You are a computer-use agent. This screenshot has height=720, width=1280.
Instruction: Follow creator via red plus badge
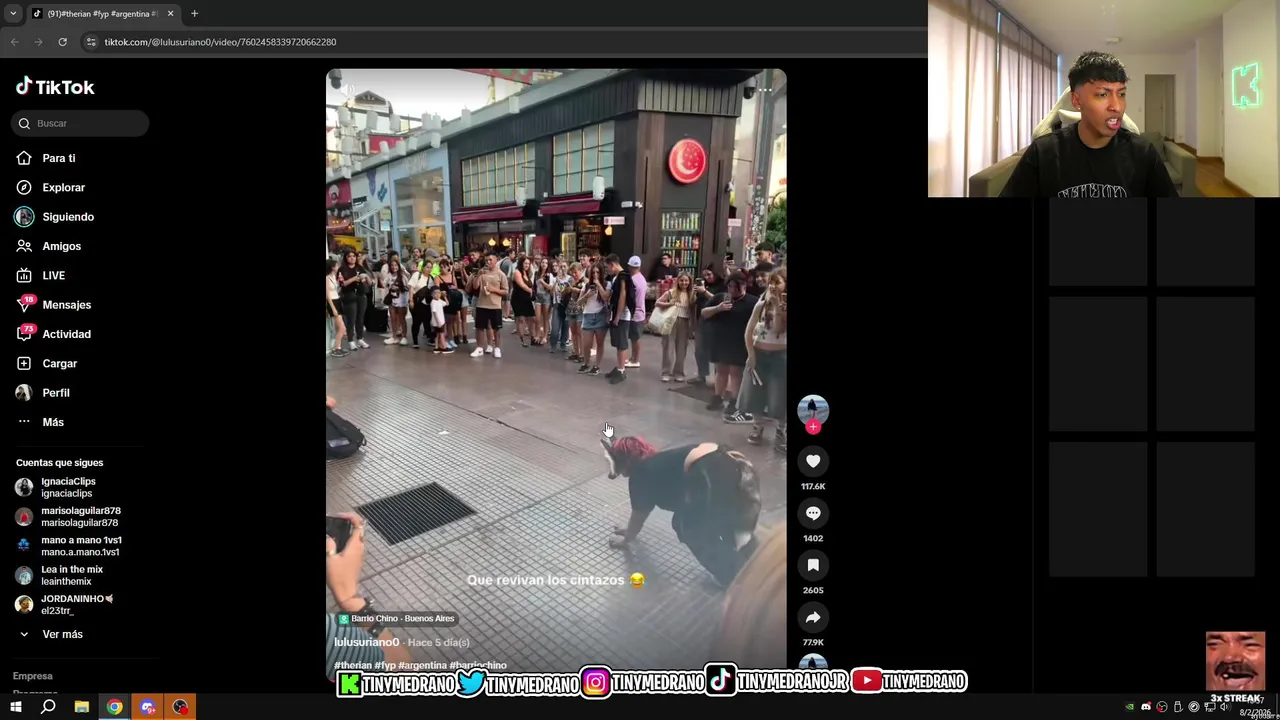point(813,427)
